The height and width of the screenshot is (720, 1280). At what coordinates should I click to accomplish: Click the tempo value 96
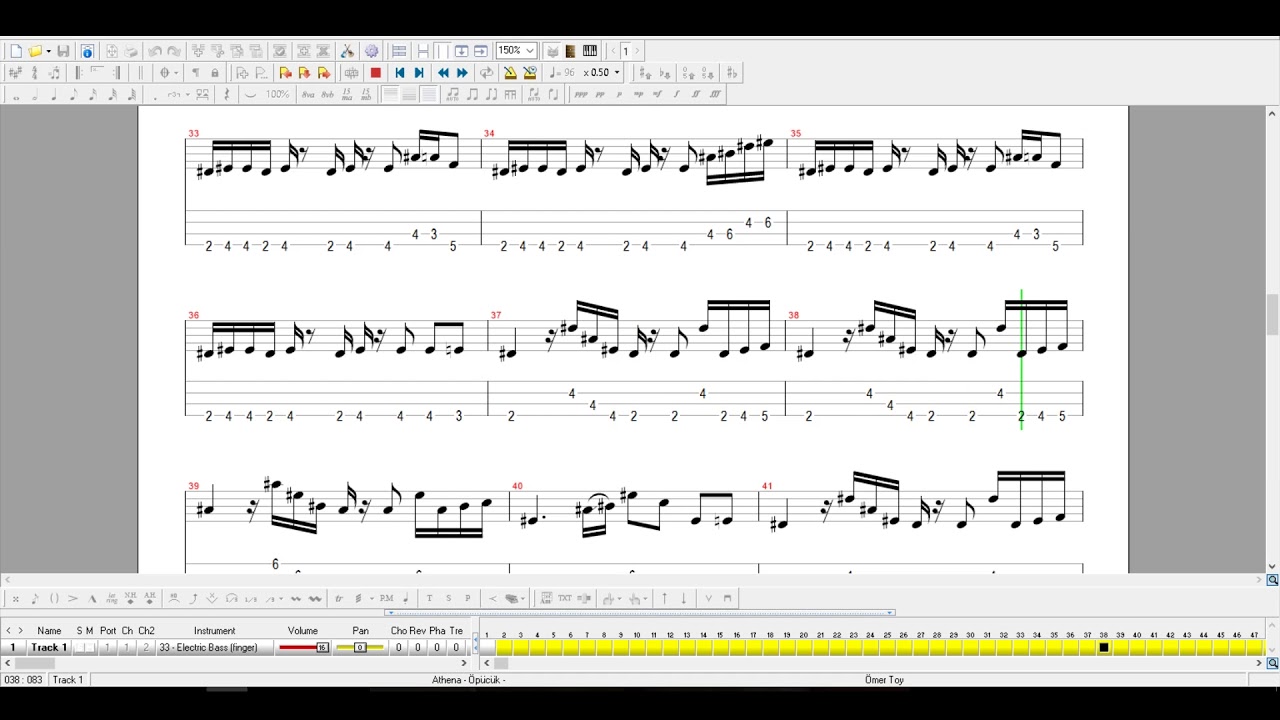pyautogui.click(x=569, y=73)
